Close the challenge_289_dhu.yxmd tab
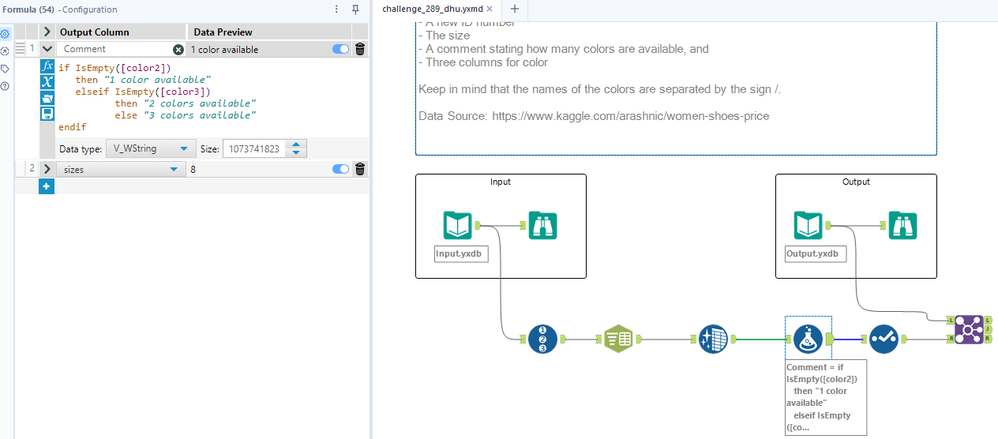Viewport: 998px width, 439px height. tap(489, 10)
